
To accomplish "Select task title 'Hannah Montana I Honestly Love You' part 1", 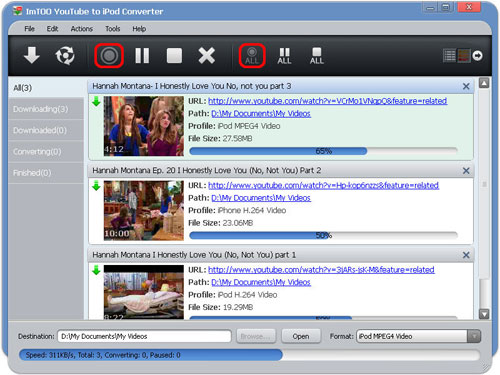I will pyautogui.click(x=194, y=255).
